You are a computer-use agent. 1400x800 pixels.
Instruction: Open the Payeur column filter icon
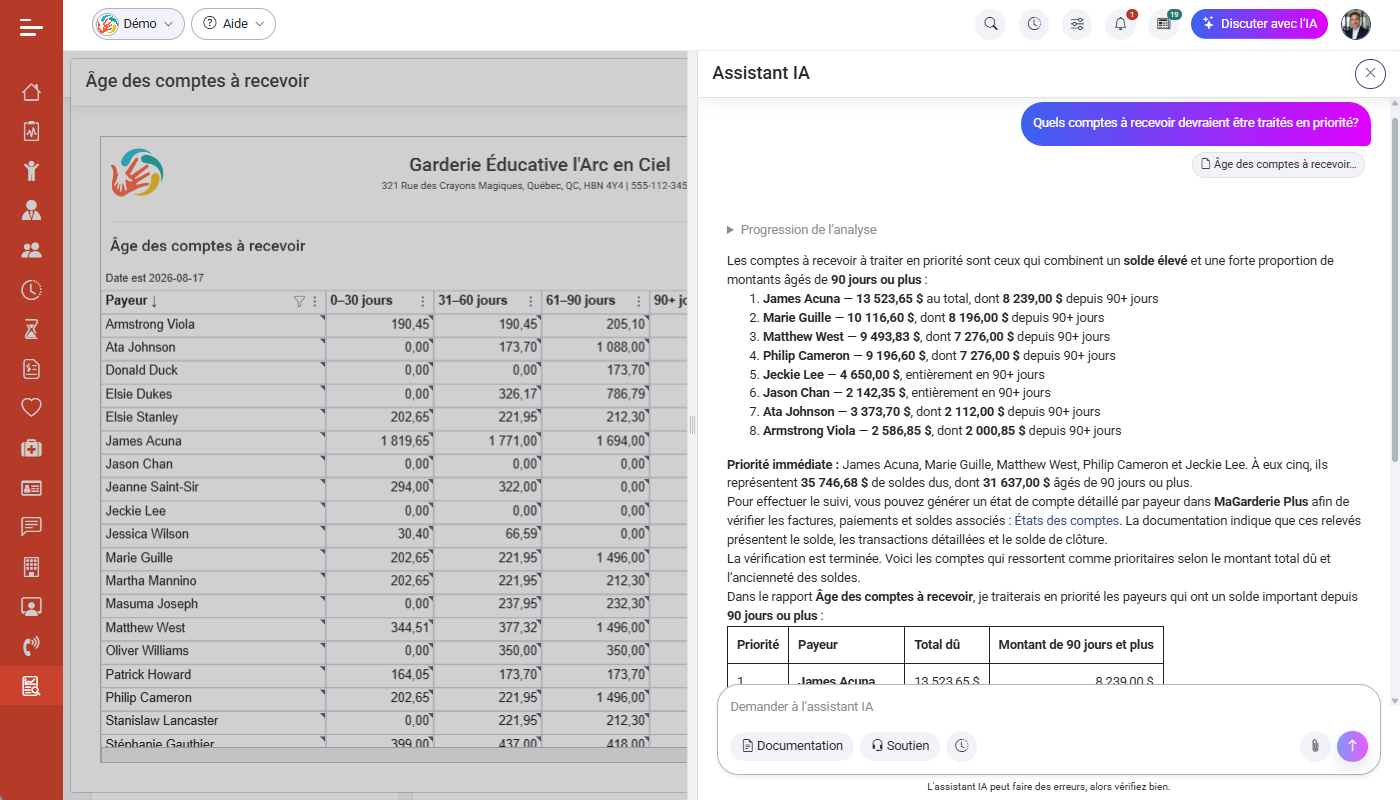(299, 301)
